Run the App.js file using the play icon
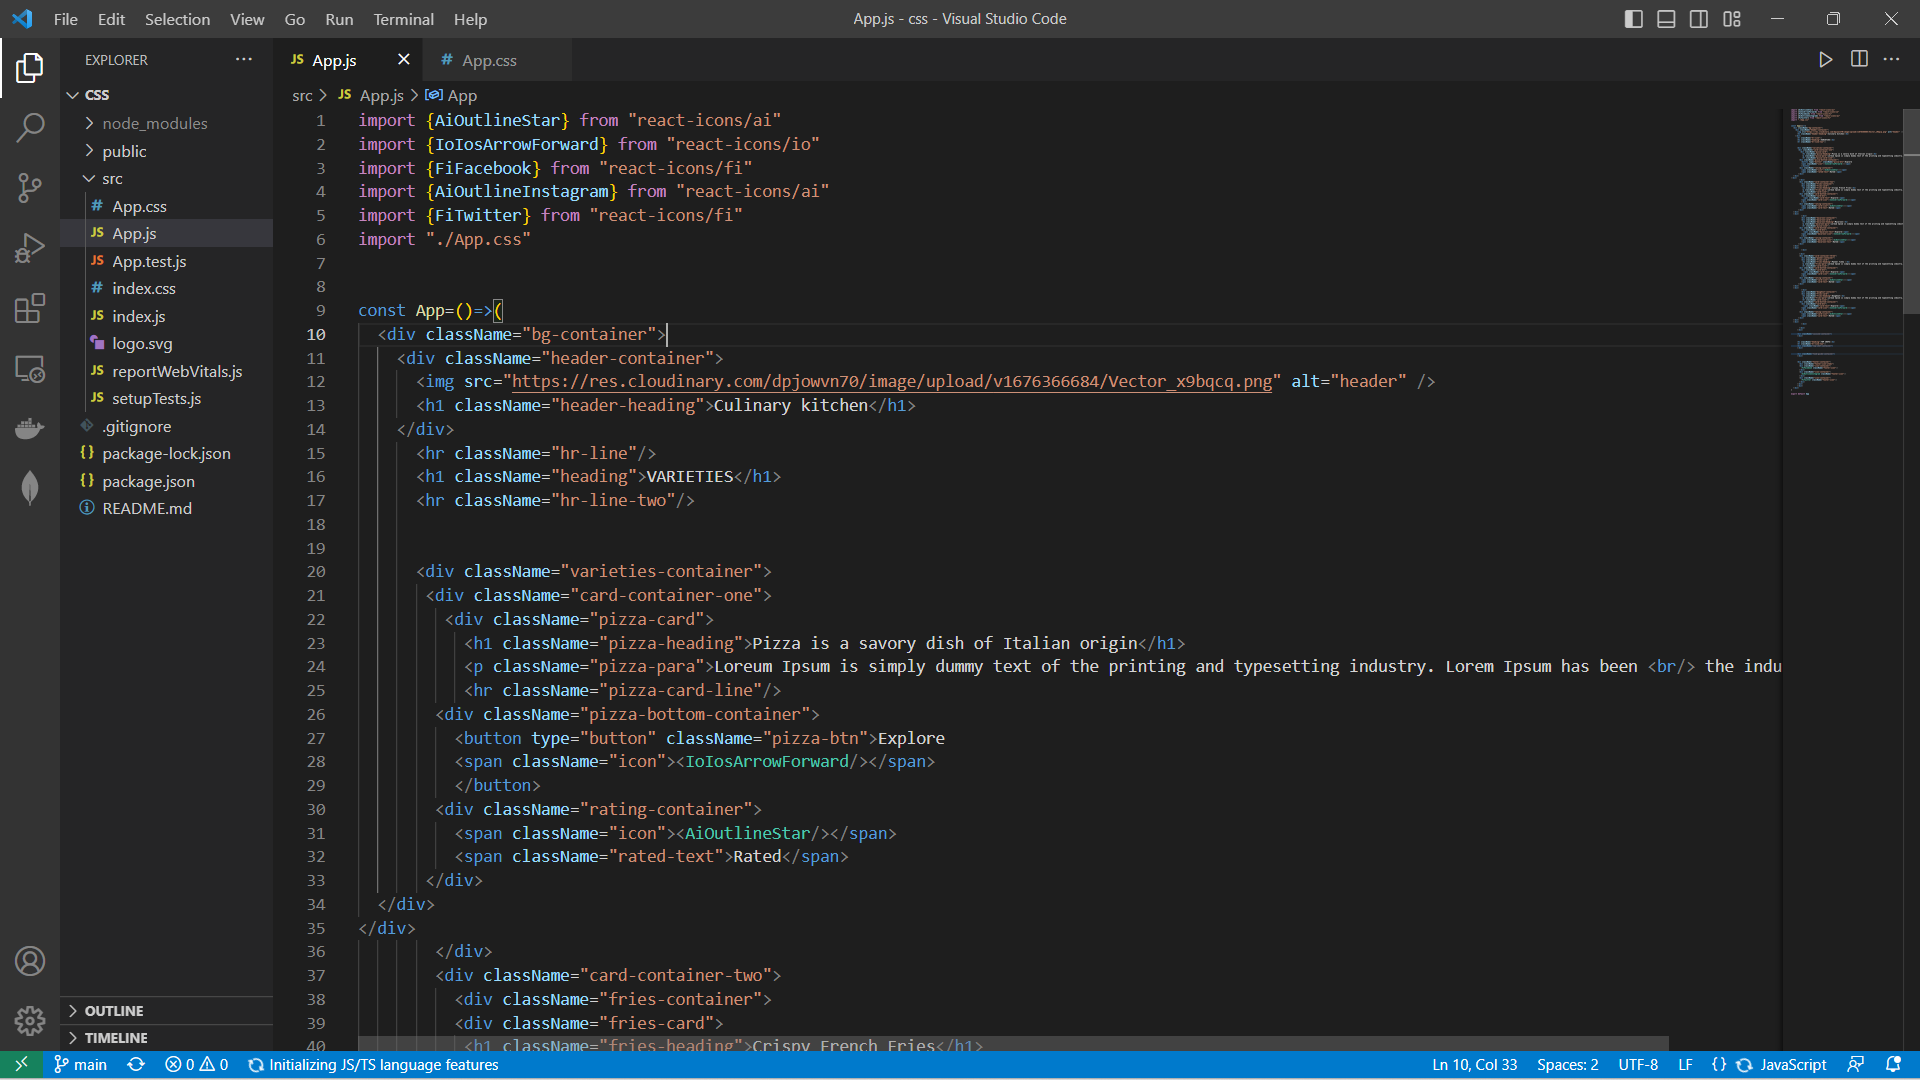 [1825, 59]
